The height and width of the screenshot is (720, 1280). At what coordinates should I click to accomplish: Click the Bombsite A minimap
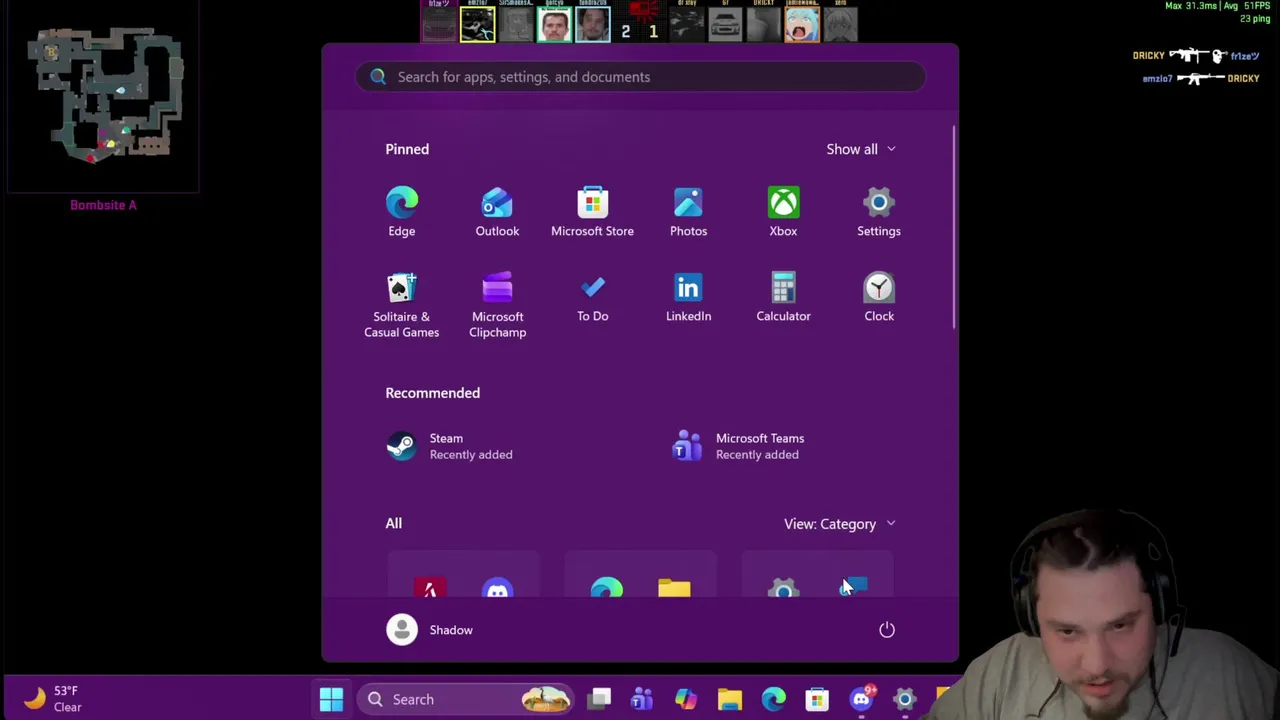tap(104, 97)
